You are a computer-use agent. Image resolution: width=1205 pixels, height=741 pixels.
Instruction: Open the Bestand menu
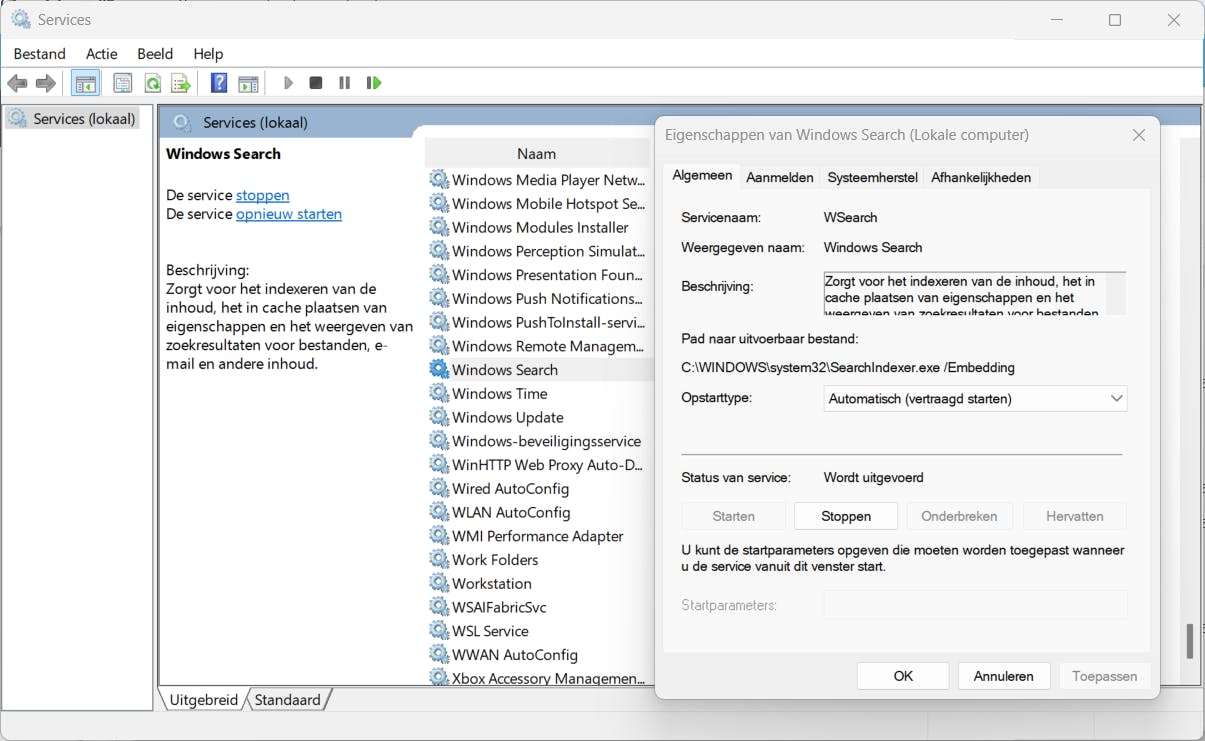[x=40, y=54]
